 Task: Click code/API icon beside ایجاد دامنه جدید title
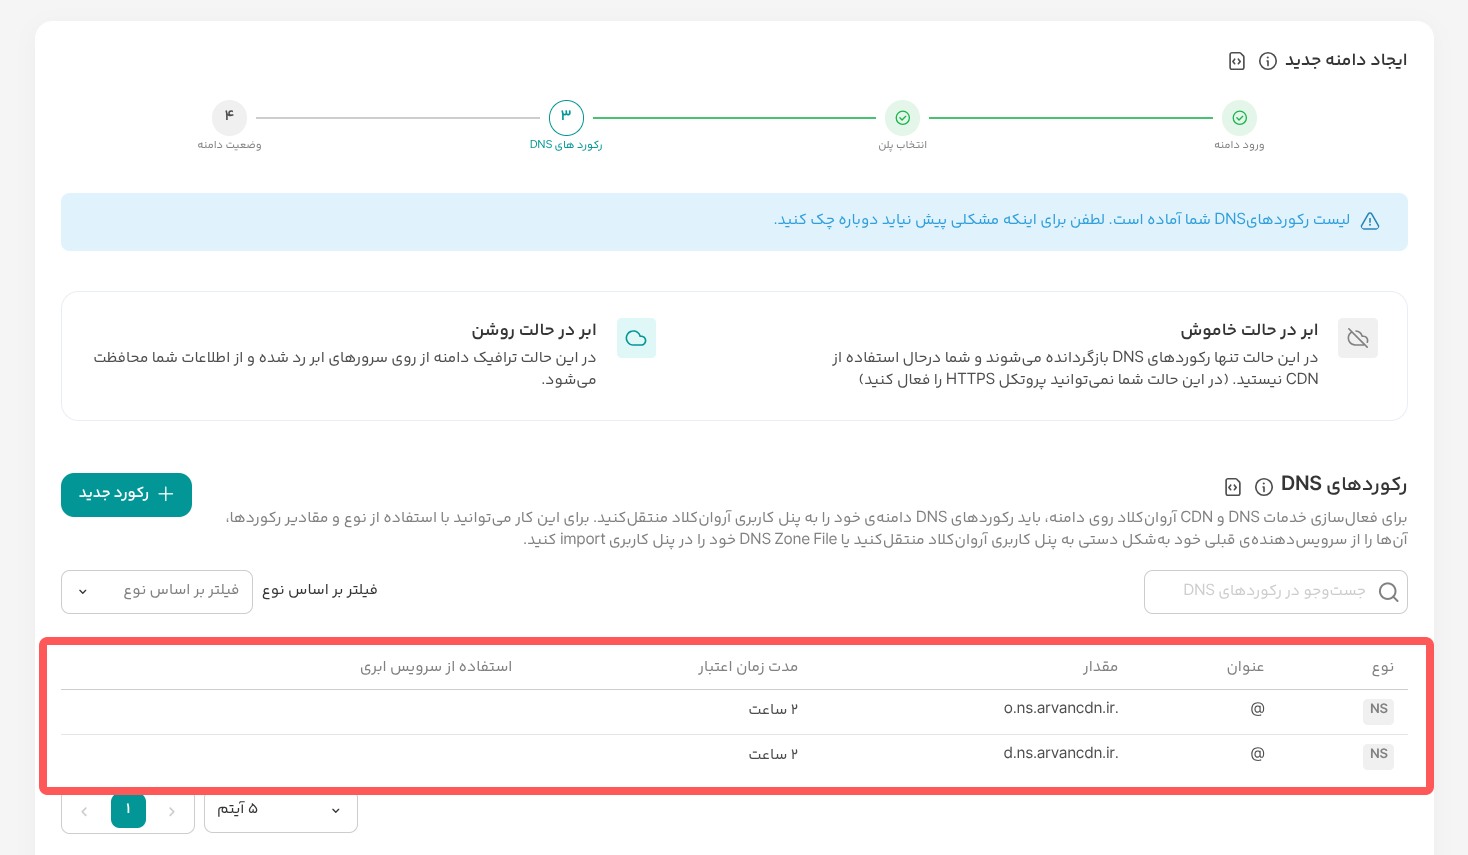coord(1237,61)
